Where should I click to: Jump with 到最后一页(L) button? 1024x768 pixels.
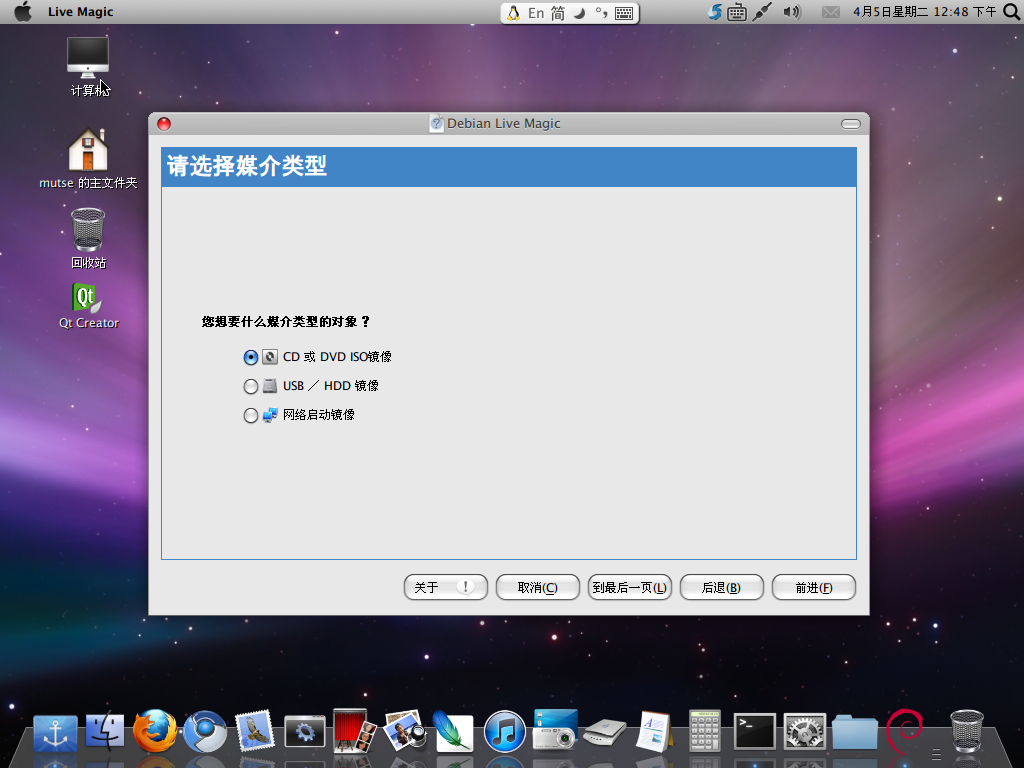630,587
